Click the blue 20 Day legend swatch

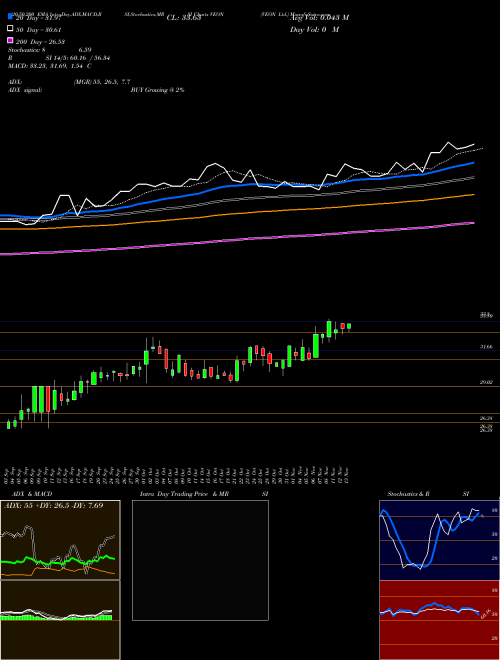click(x=10, y=16)
